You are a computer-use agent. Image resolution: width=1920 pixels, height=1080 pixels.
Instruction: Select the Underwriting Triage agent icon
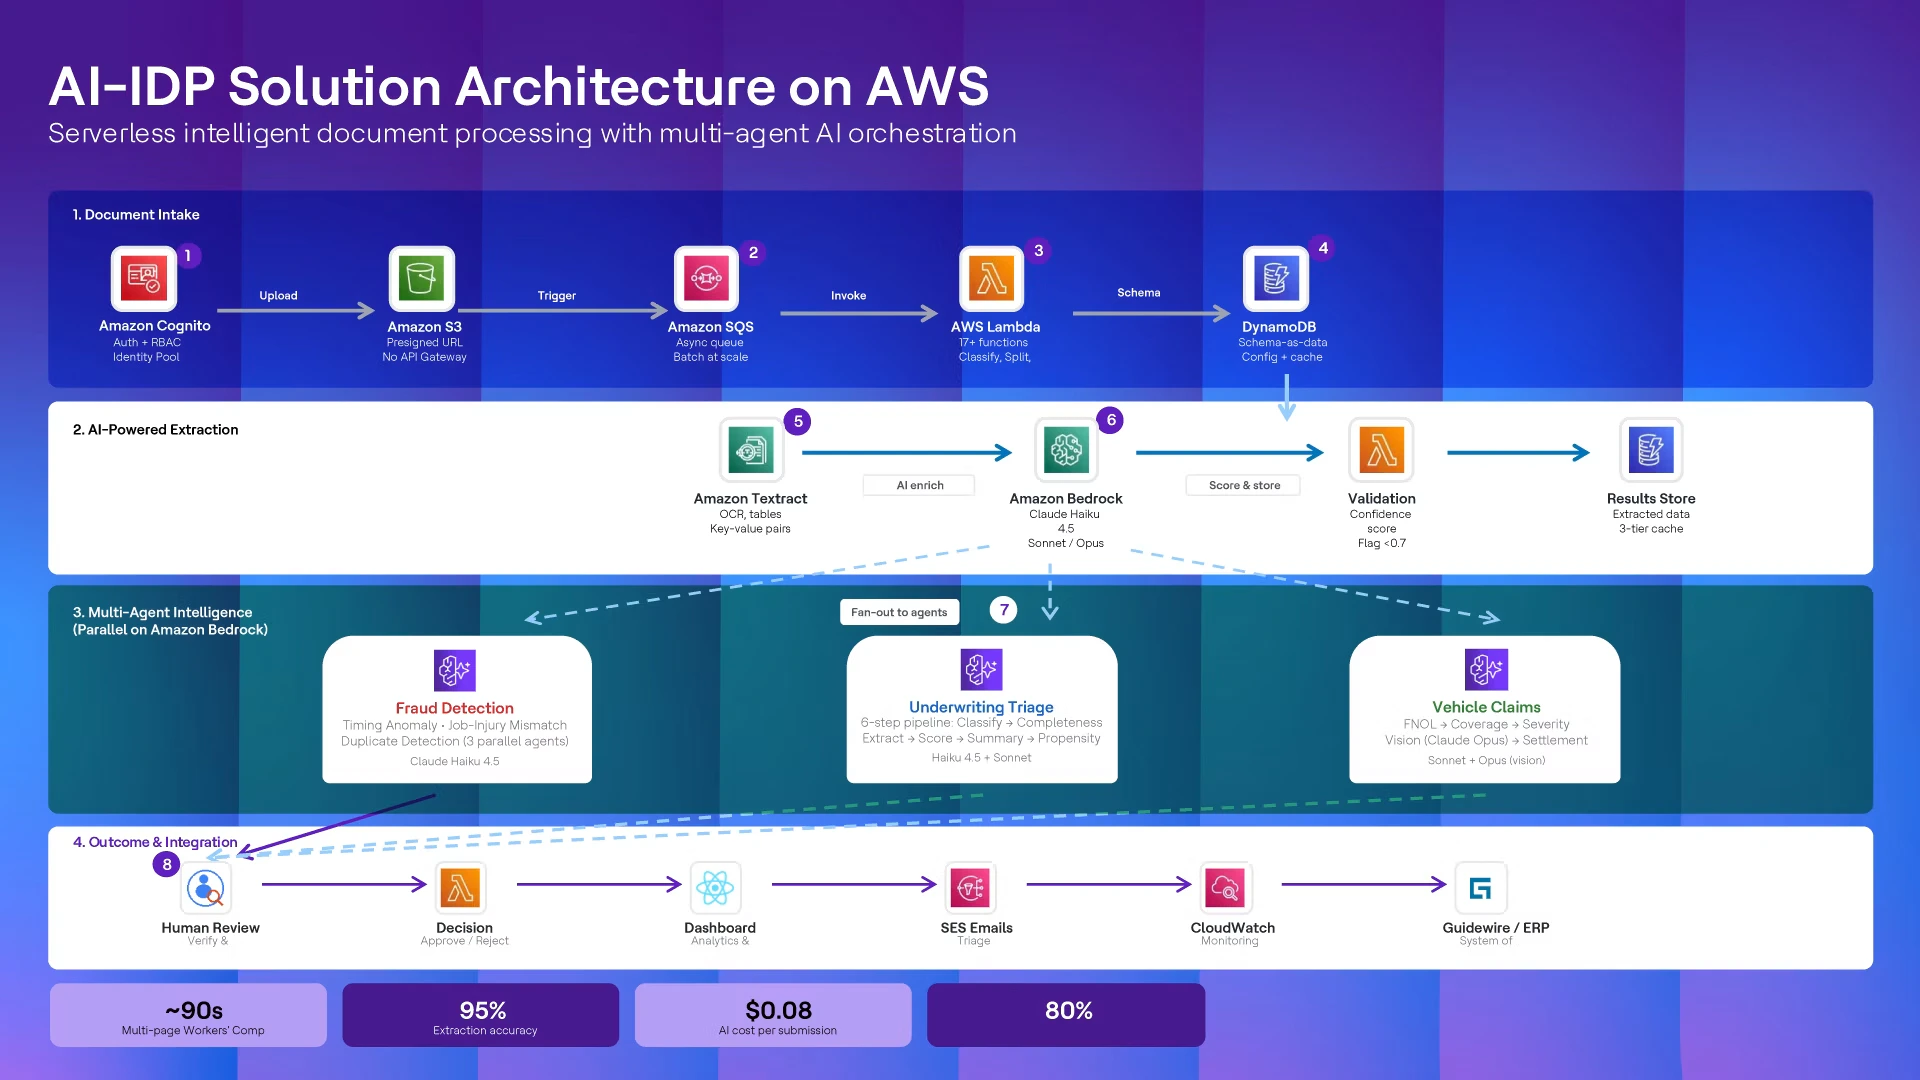click(x=981, y=669)
